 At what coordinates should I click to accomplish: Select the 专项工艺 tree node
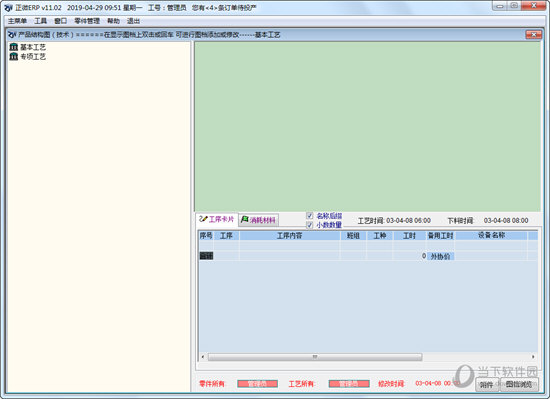point(33,56)
